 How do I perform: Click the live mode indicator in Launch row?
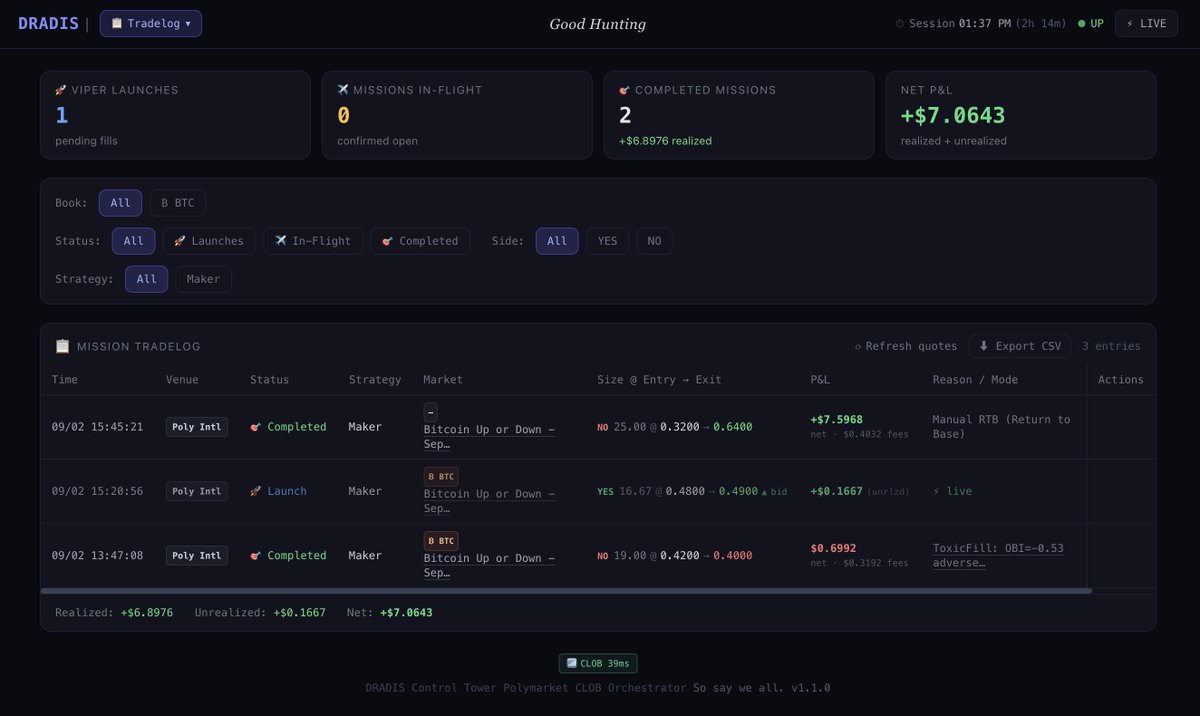click(x=952, y=491)
